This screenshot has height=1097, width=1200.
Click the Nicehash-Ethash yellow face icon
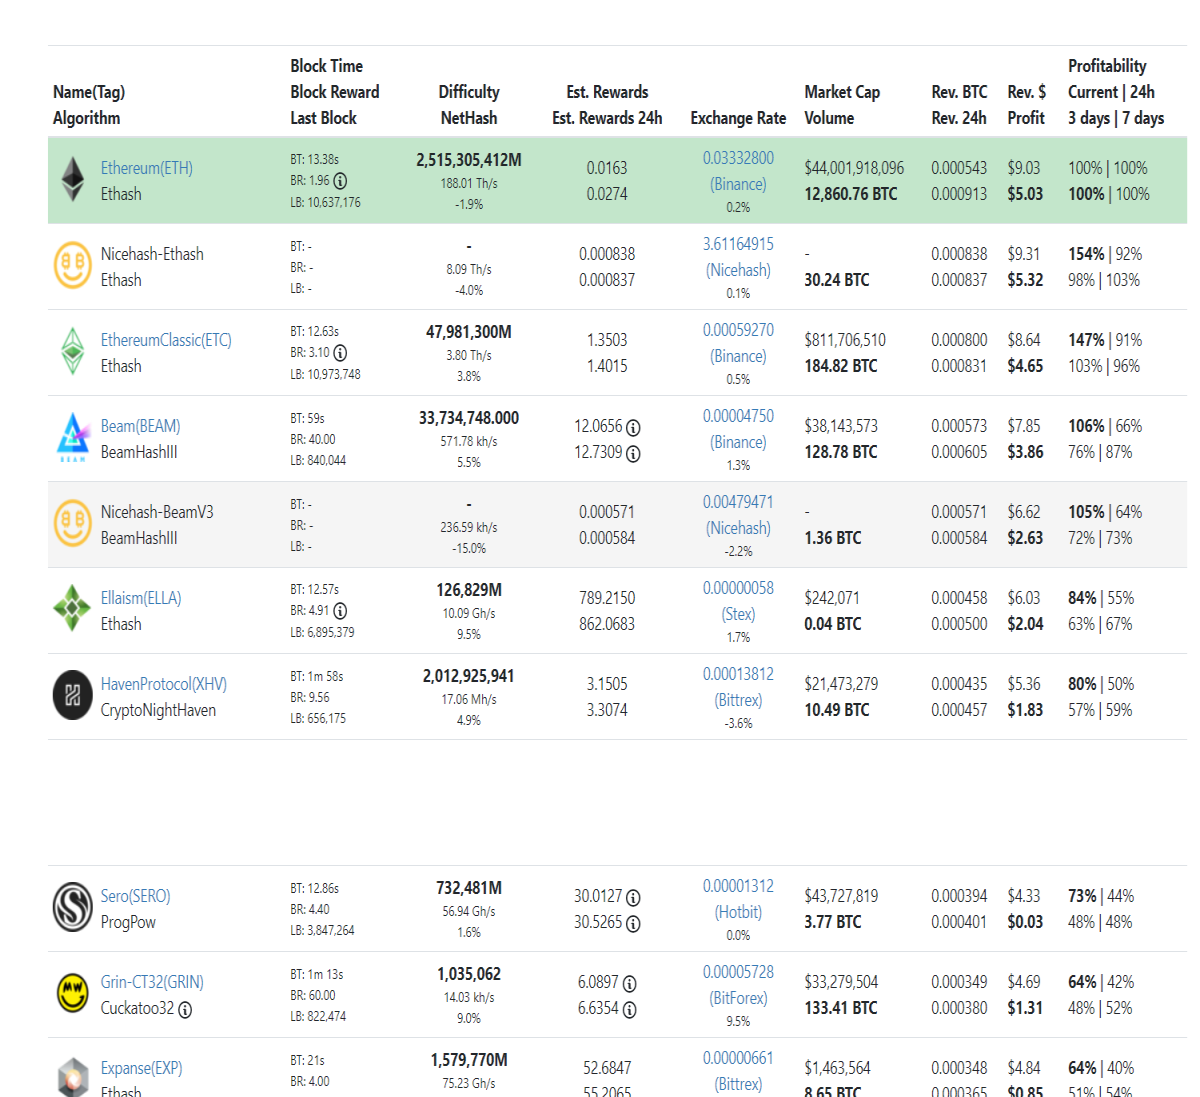click(73, 266)
